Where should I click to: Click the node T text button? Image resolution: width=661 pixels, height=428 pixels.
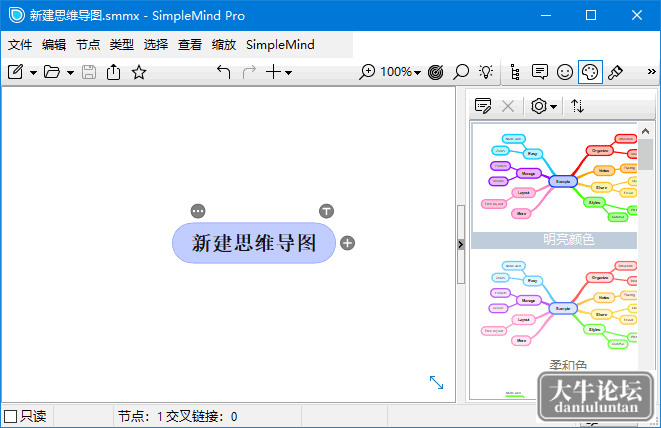326,211
